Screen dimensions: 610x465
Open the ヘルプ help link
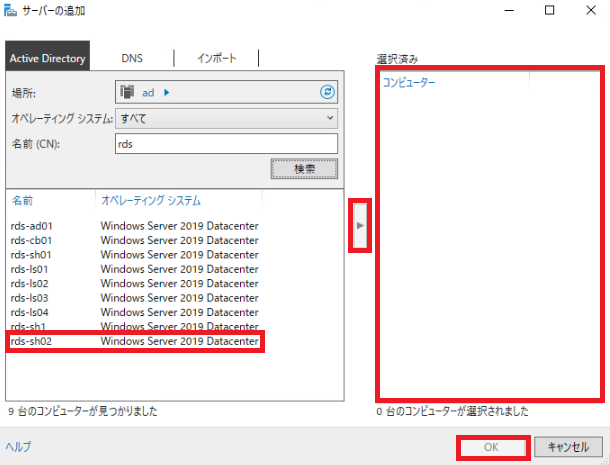pyautogui.click(x=18, y=446)
